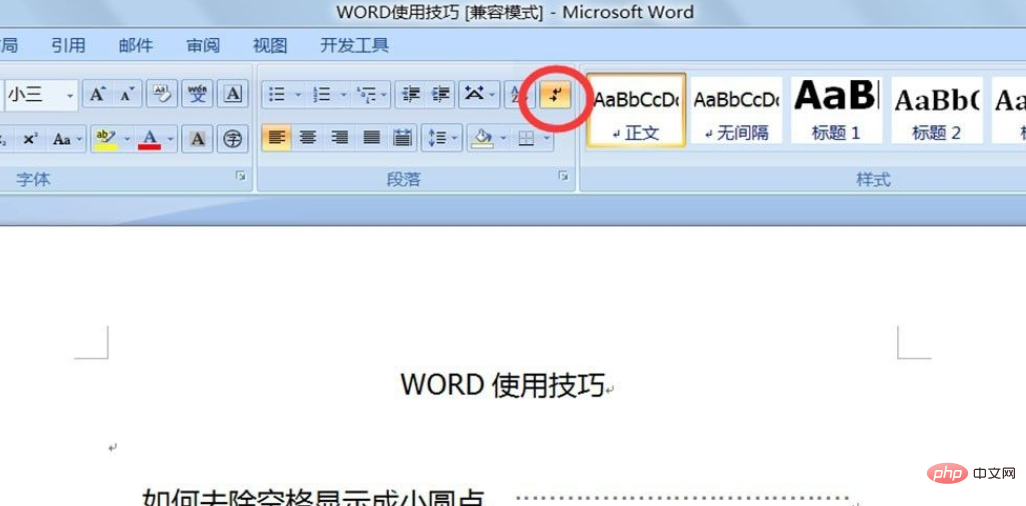Viewport: 1026px width, 506px height.
Task: Open shading color dropdown arrow
Action: 504,138
